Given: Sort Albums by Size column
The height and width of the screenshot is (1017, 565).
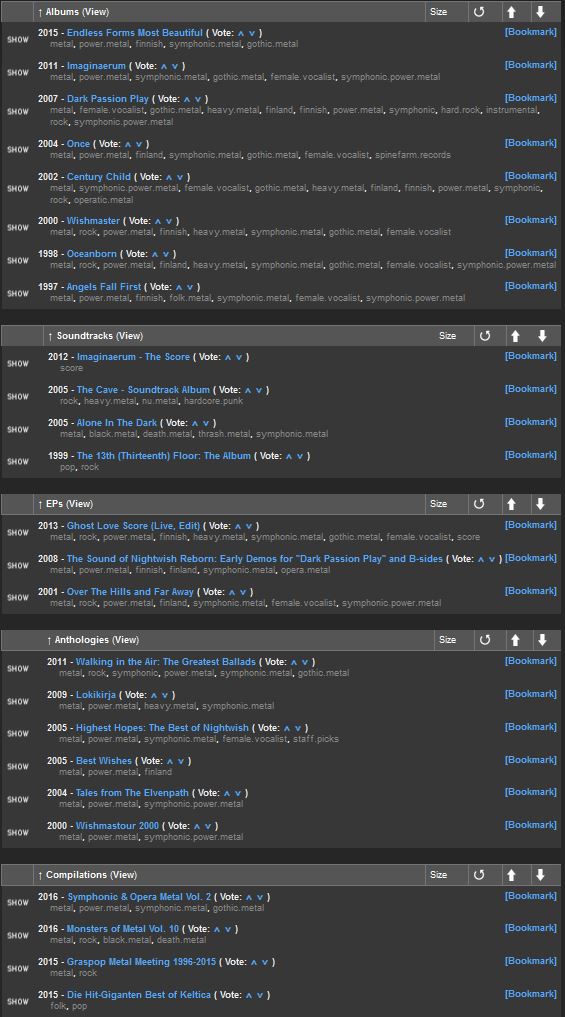Looking at the screenshot, I should [x=439, y=12].
